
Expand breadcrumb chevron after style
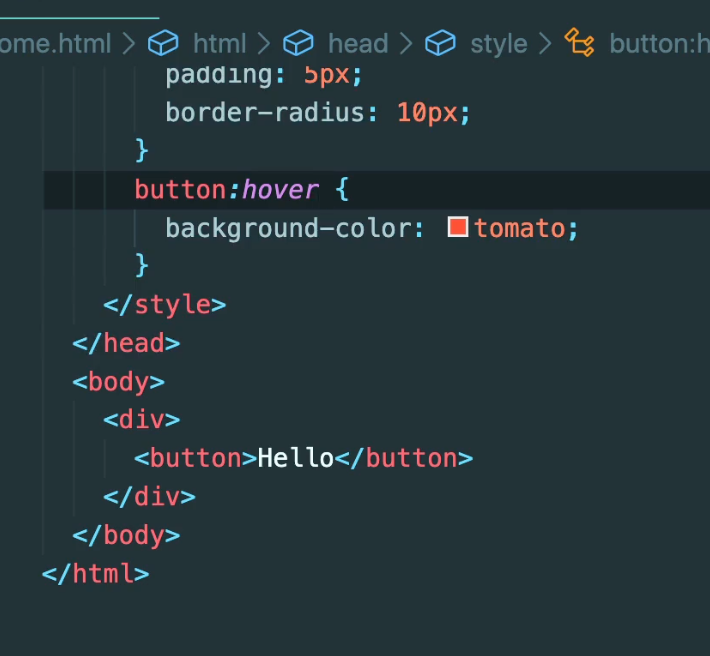point(546,44)
